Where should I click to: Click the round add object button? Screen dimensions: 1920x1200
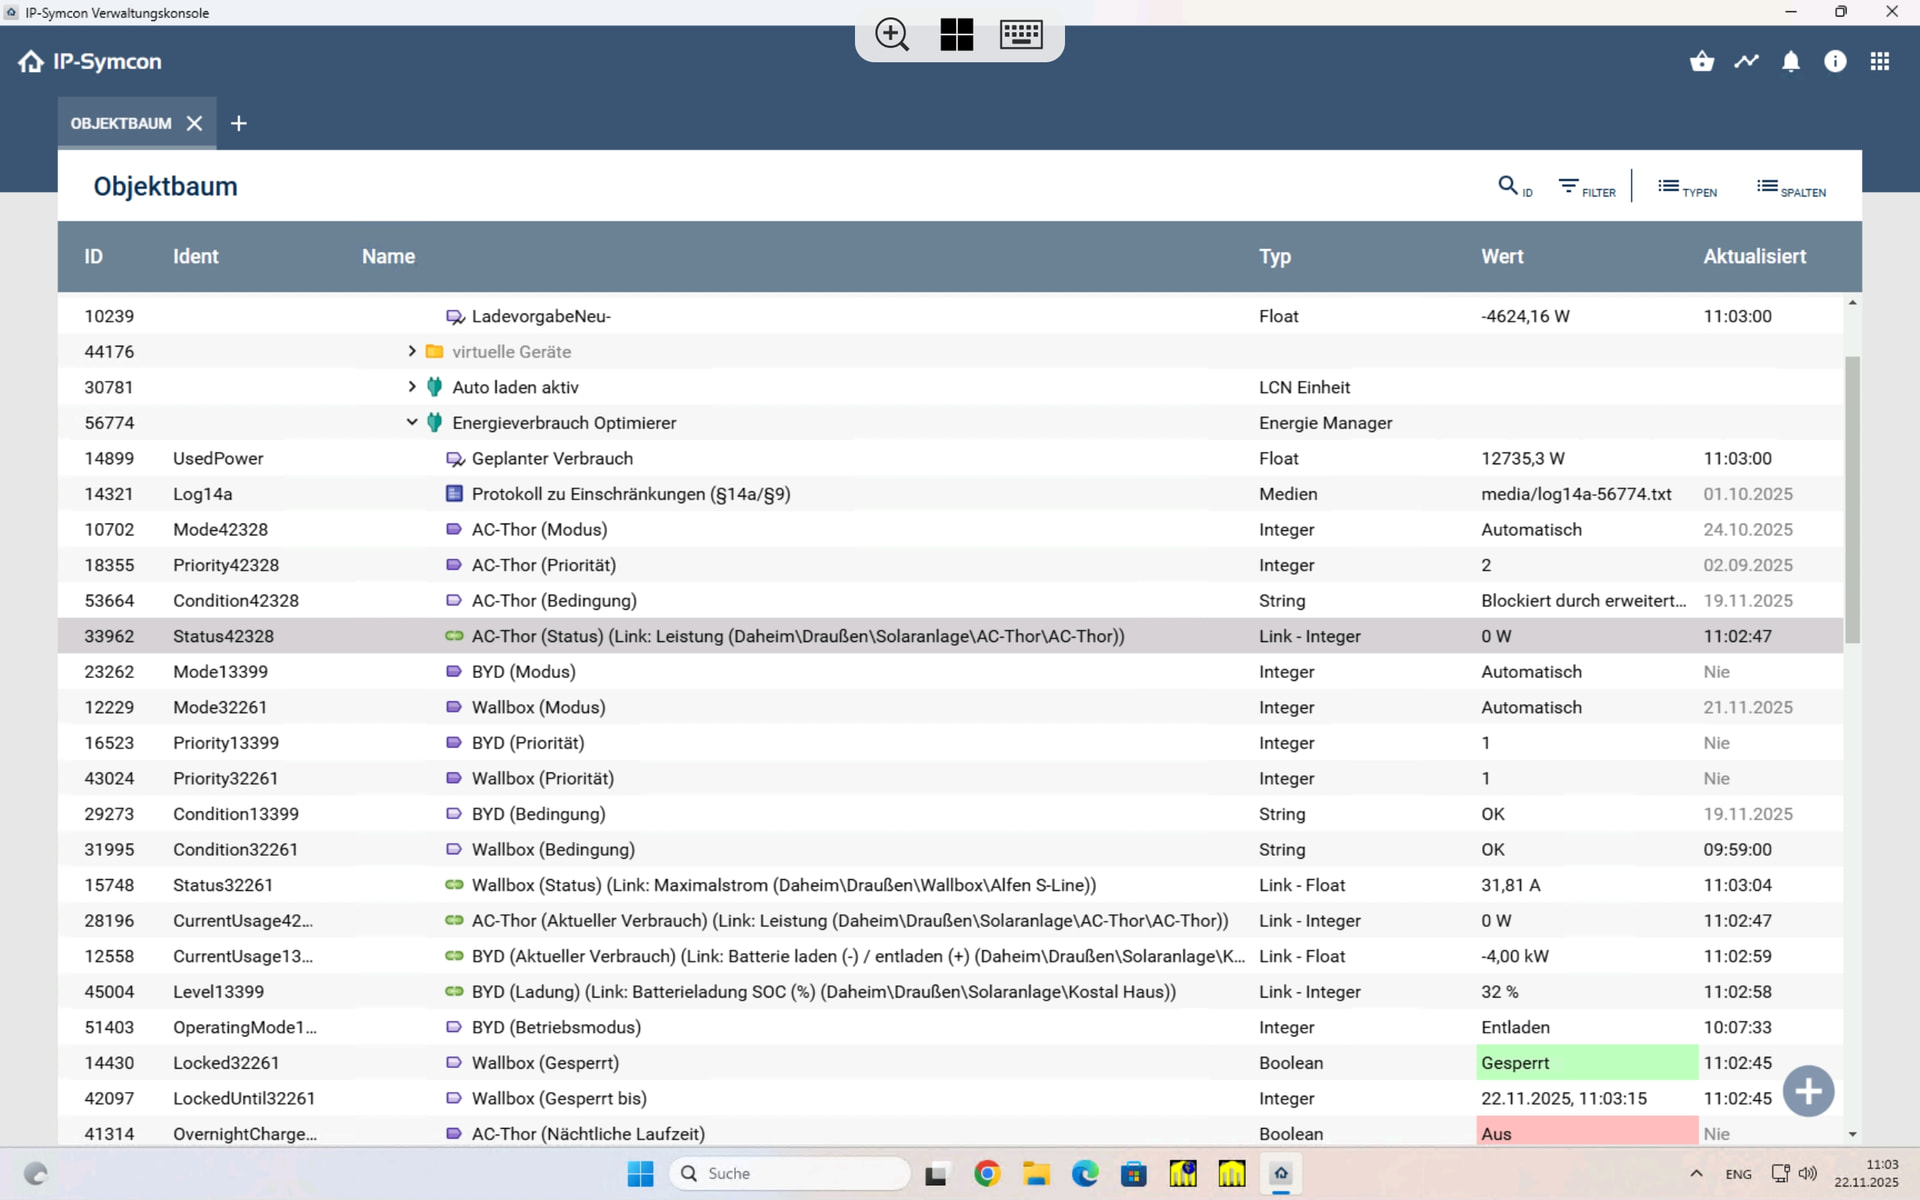[1807, 1091]
